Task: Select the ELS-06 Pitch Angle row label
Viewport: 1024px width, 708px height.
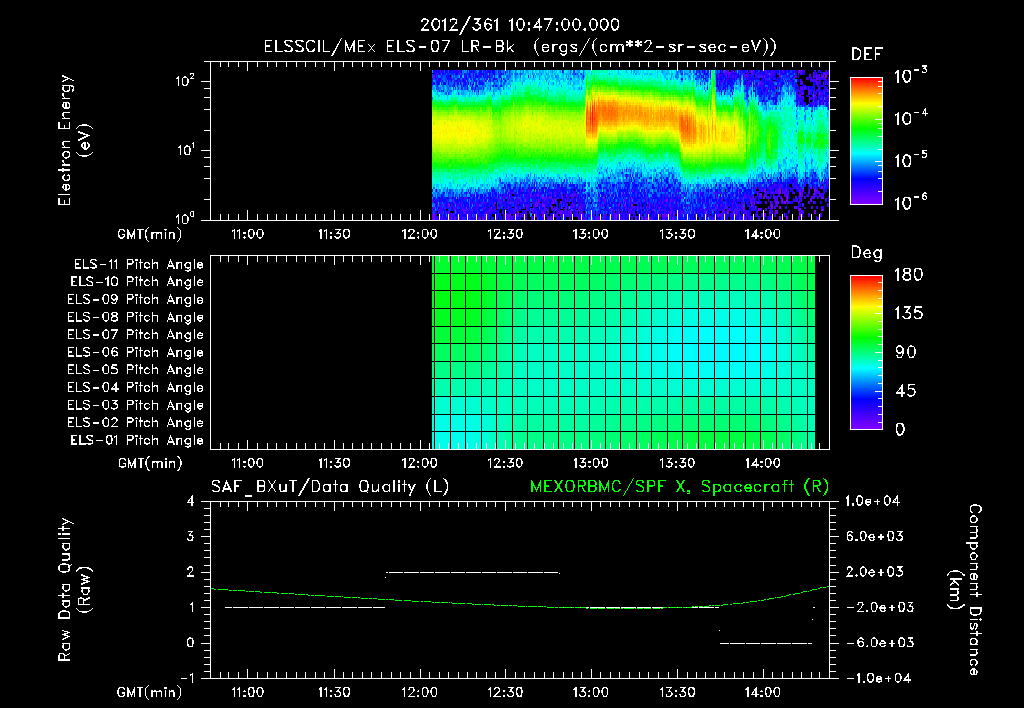Action: tap(135, 352)
